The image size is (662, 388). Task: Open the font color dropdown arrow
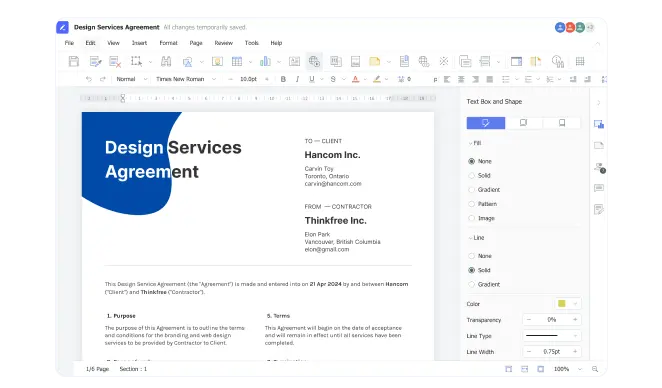click(x=365, y=79)
